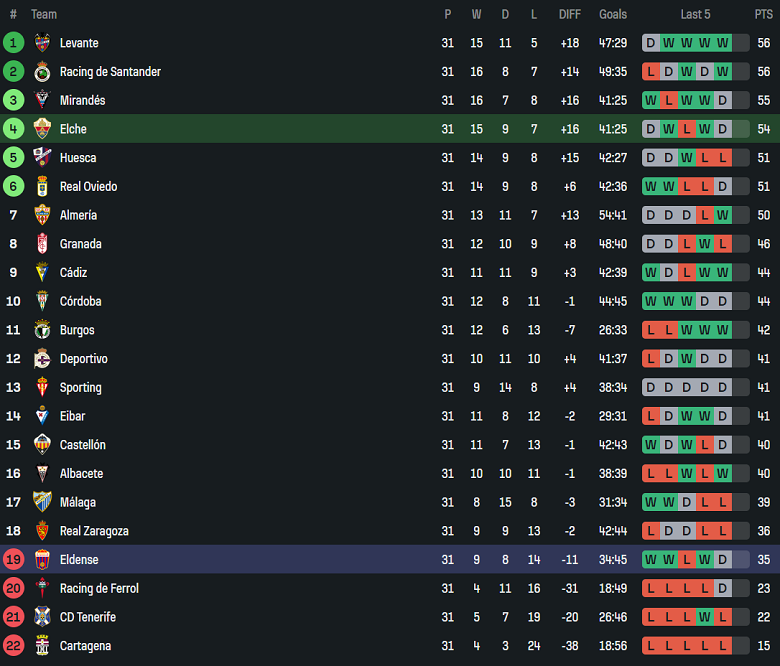Screen dimensions: 780x666
Task: Click the Real Oviedo badge
Action: tap(42, 187)
